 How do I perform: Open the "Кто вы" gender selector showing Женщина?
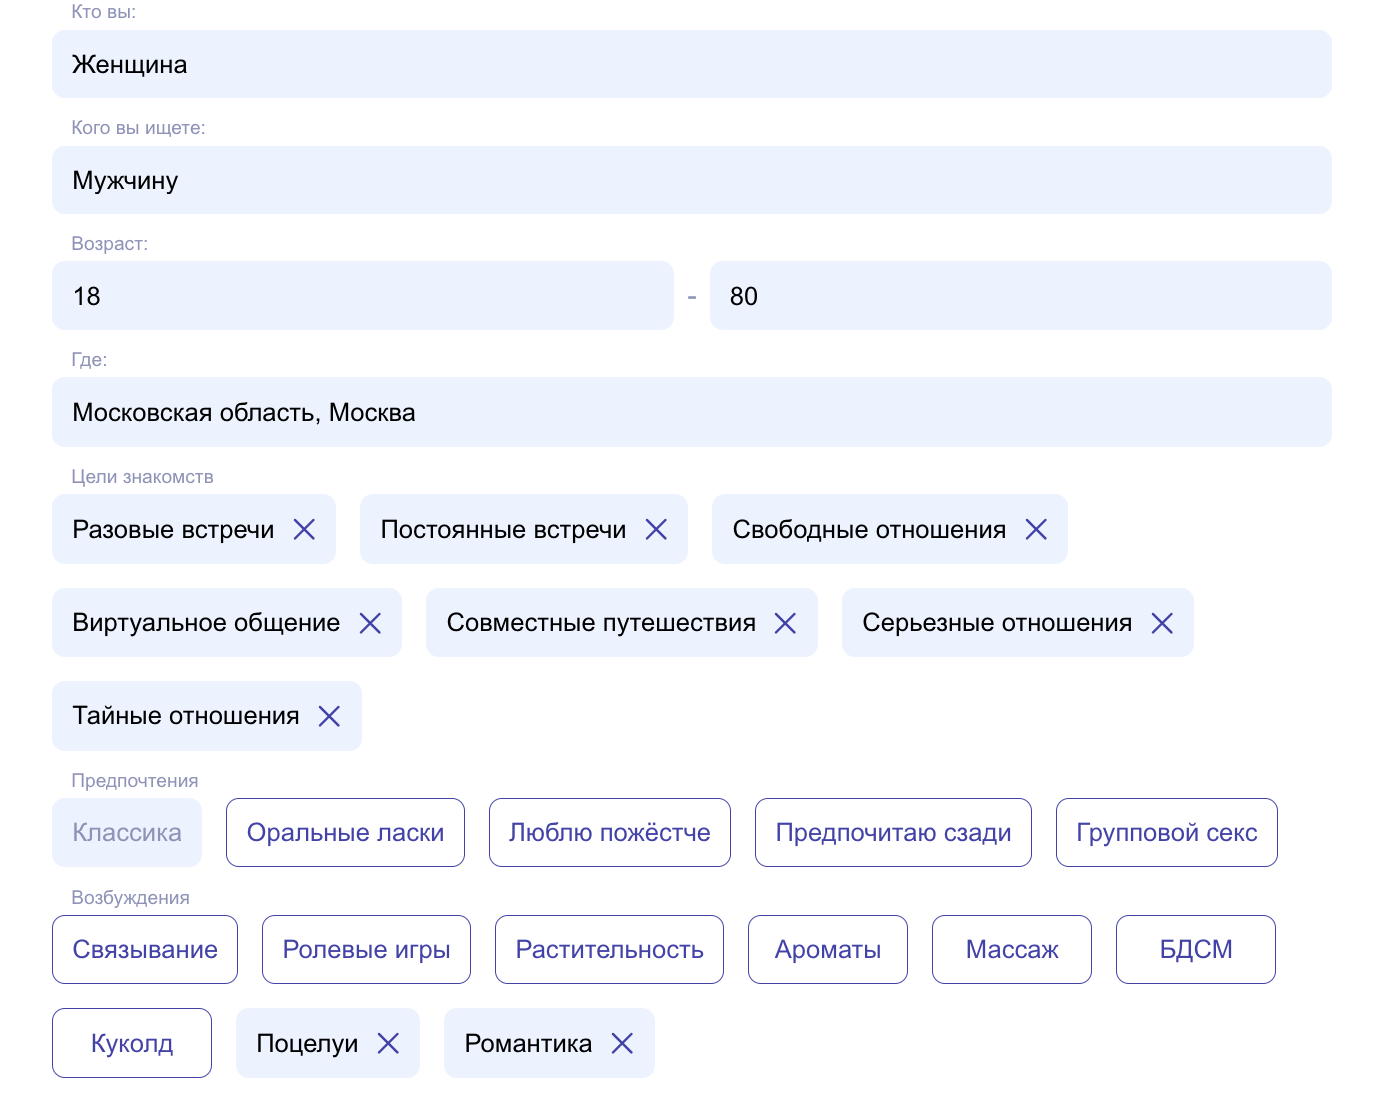[x=692, y=64]
